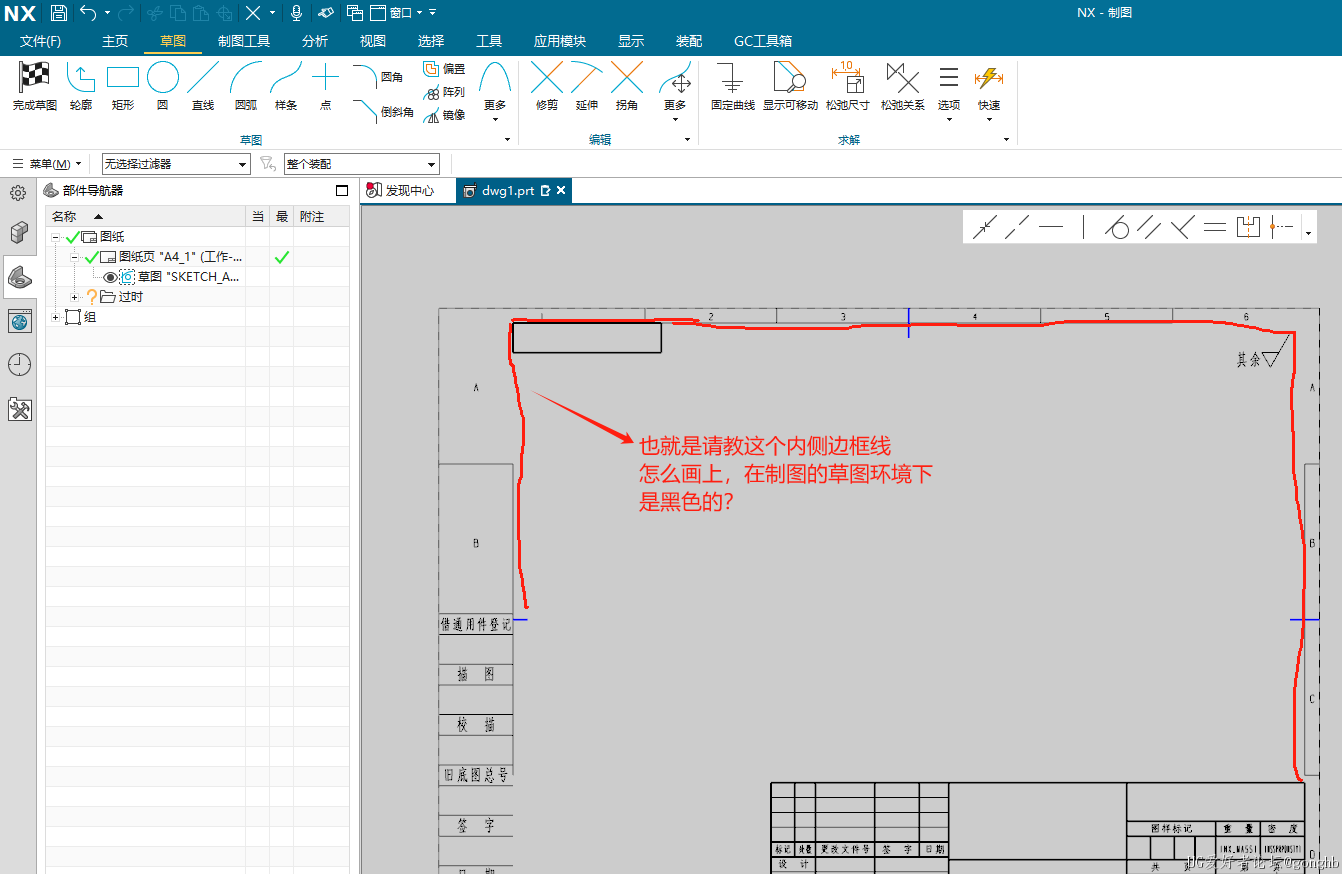Image resolution: width=1342 pixels, height=874 pixels.
Task: Switch to the View (视图) tab
Action: click(x=373, y=41)
